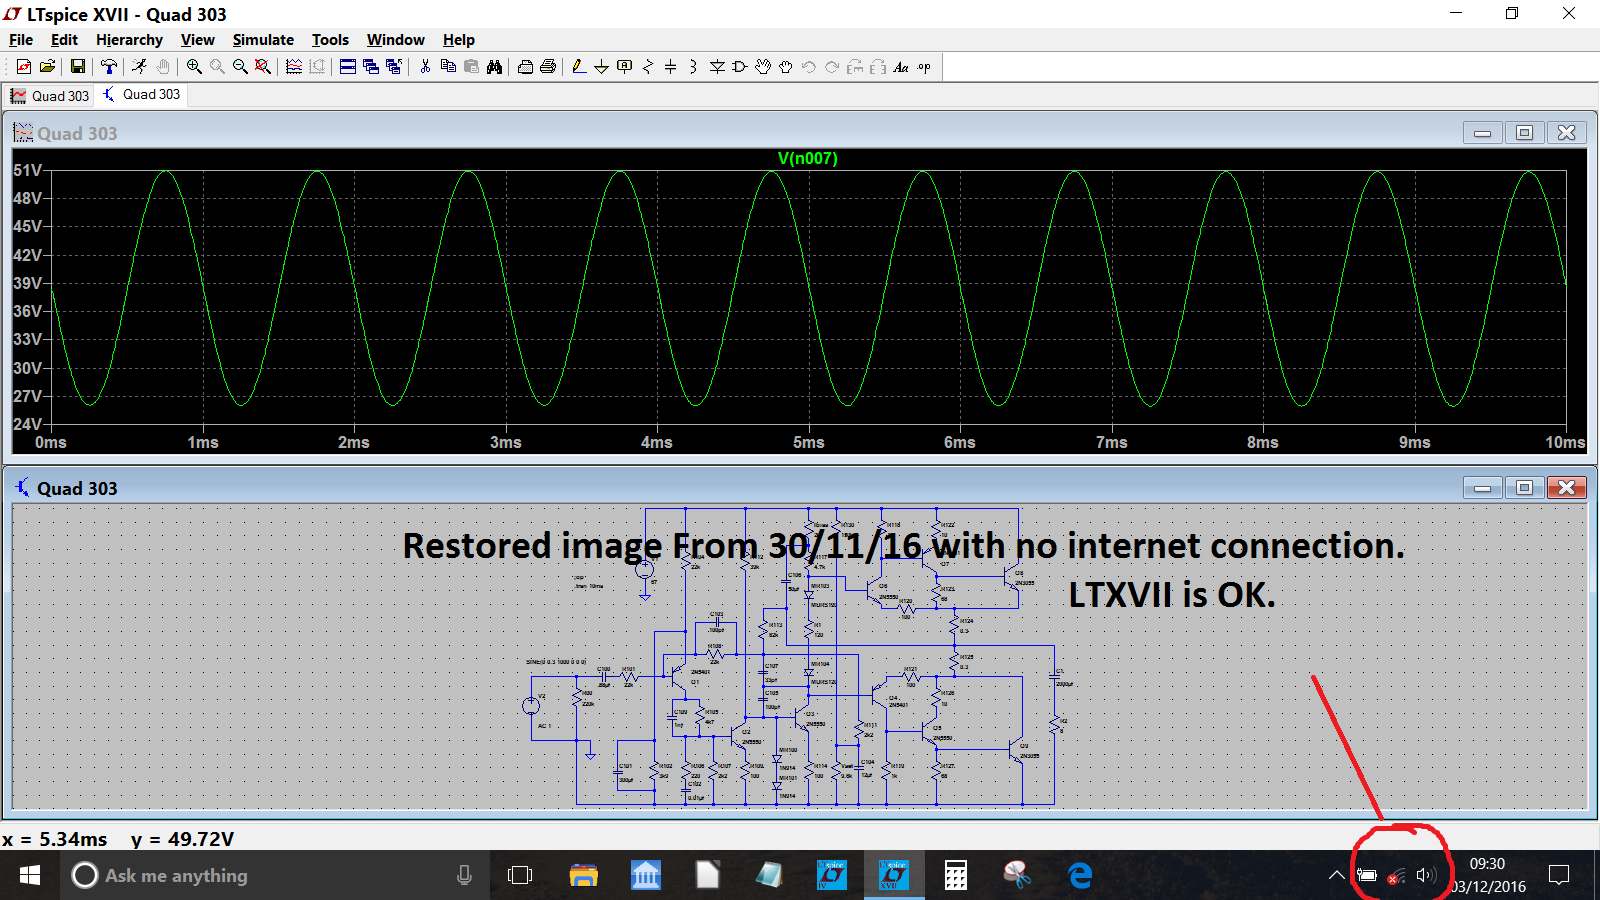Open the View menu
This screenshot has height=900, width=1600.
point(198,40)
